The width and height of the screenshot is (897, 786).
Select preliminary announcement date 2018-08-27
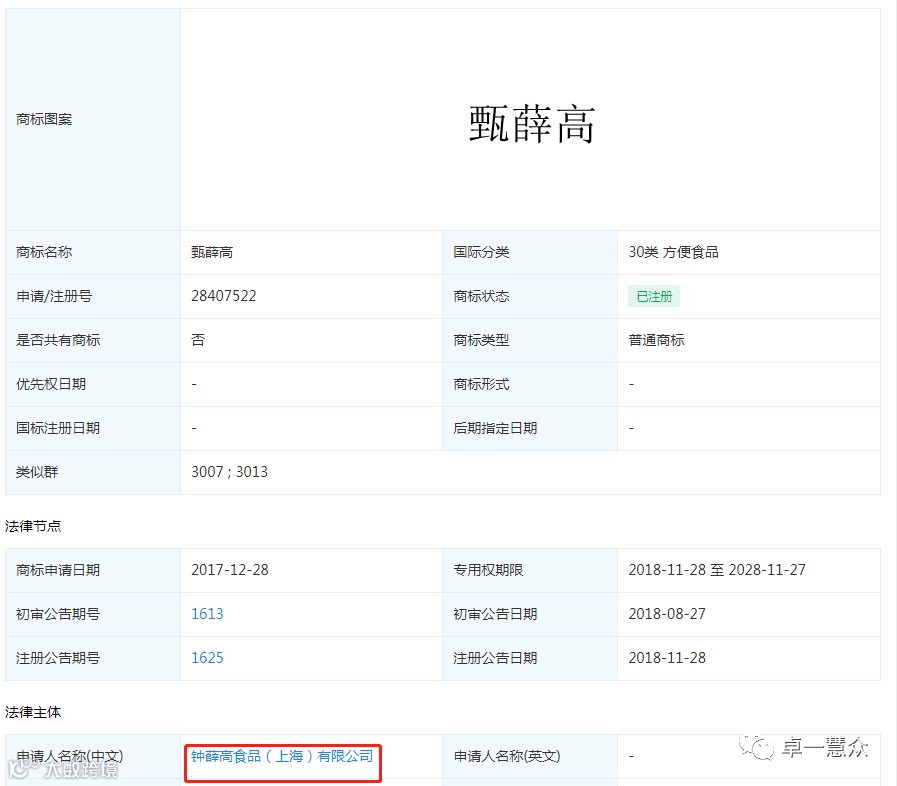coord(667,614)
